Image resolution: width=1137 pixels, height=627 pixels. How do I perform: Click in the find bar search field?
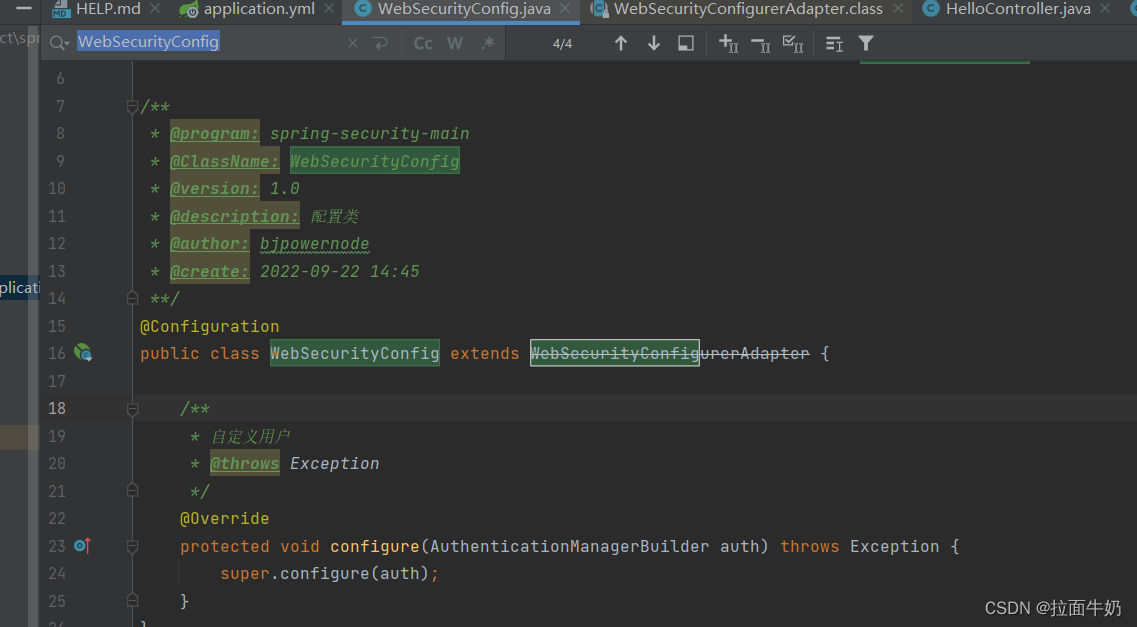click(210, 43)
